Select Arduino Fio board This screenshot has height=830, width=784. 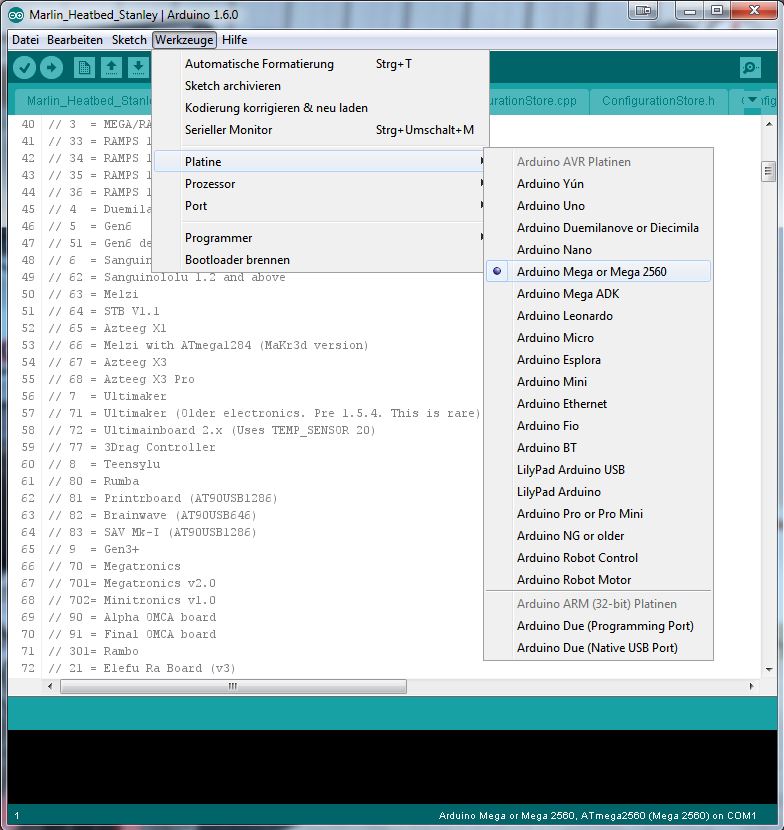[x=598, y=426]
